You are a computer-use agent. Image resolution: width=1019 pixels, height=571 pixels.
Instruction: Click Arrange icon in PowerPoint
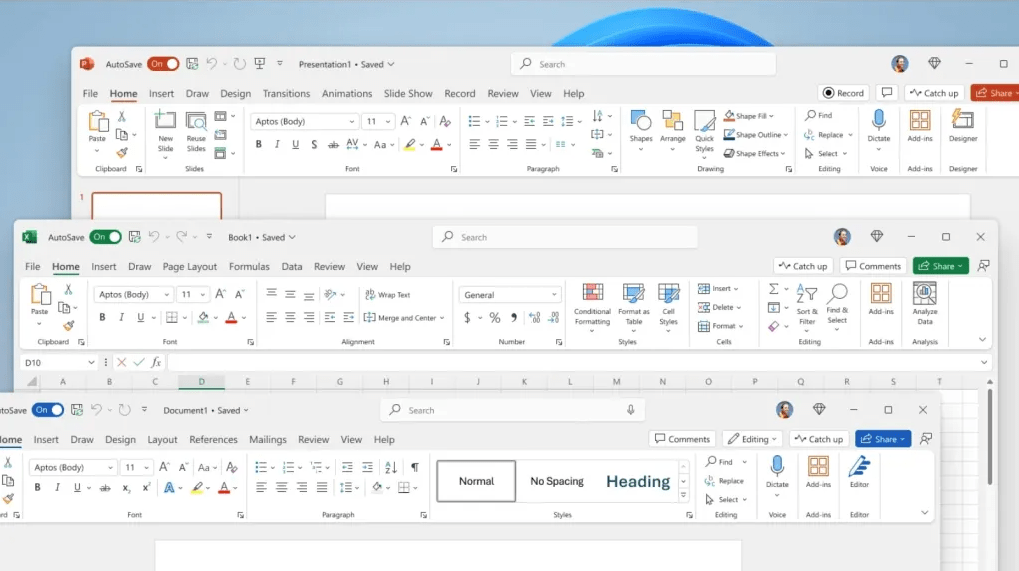(673, 121)
